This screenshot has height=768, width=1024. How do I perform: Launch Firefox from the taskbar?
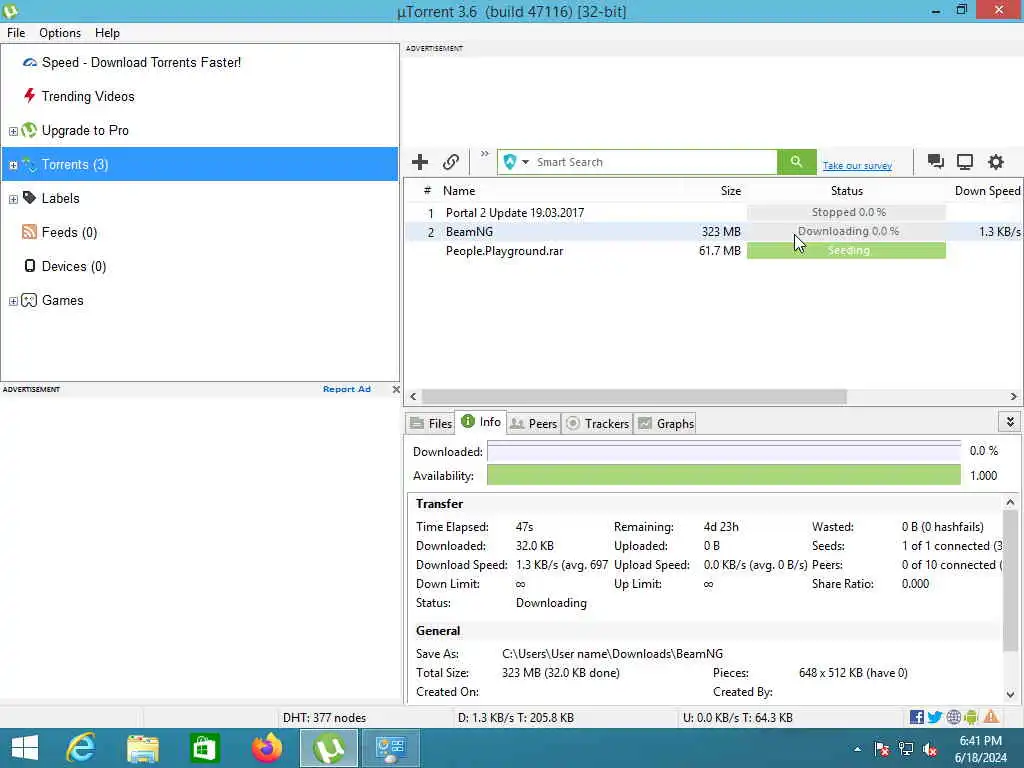pyautogui.click(x=266, y=748)
